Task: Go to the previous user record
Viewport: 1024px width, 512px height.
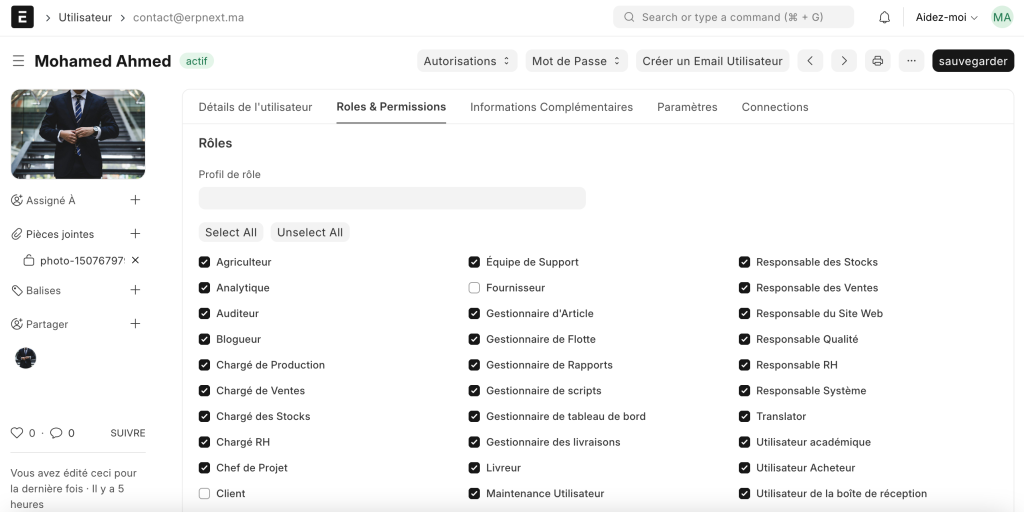Action: [x=810, y=61]
